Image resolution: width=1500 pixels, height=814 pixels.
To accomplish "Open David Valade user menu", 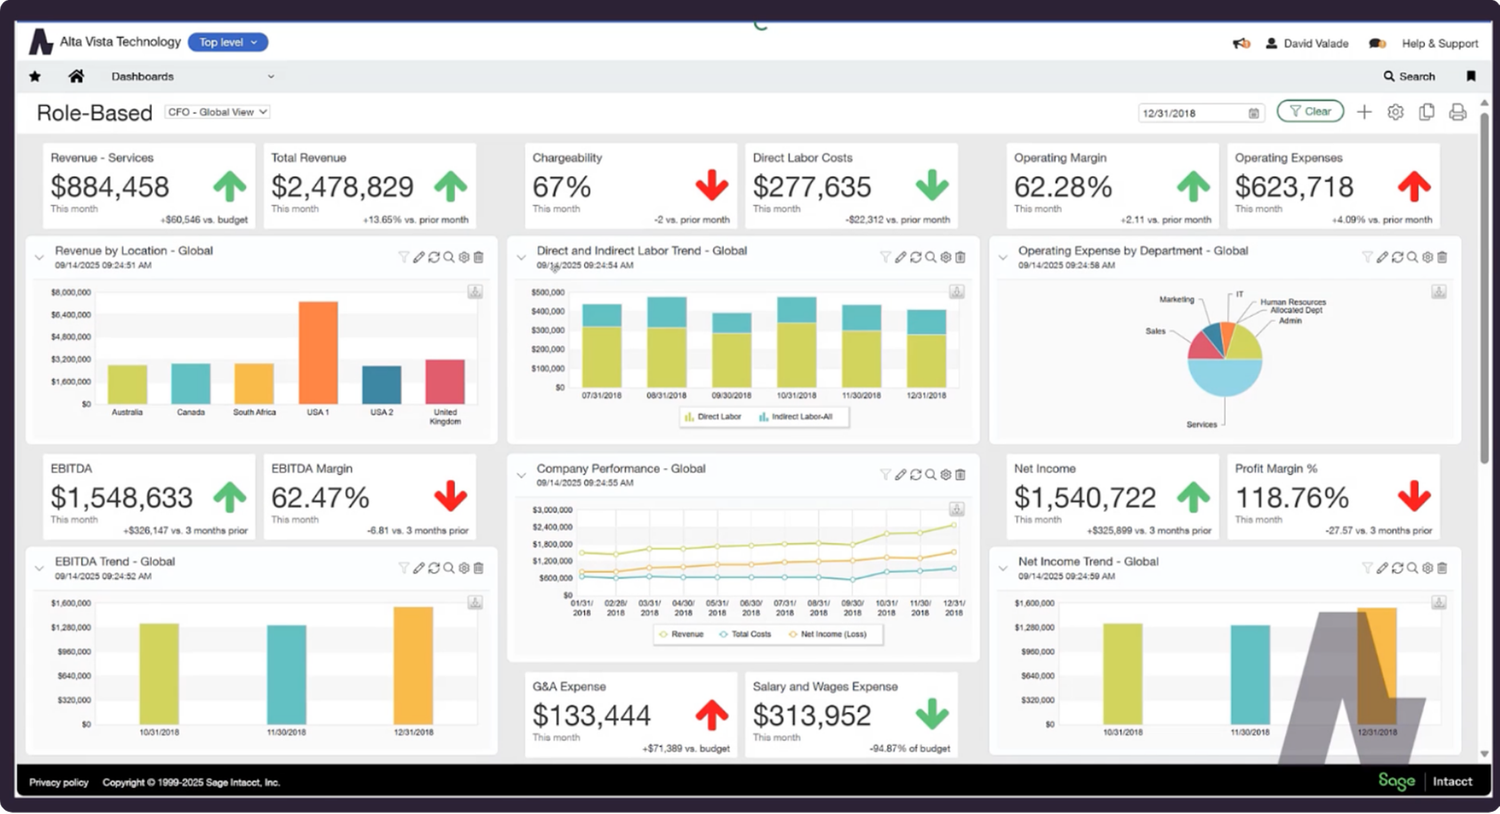I will click(x=1307, y=43).
